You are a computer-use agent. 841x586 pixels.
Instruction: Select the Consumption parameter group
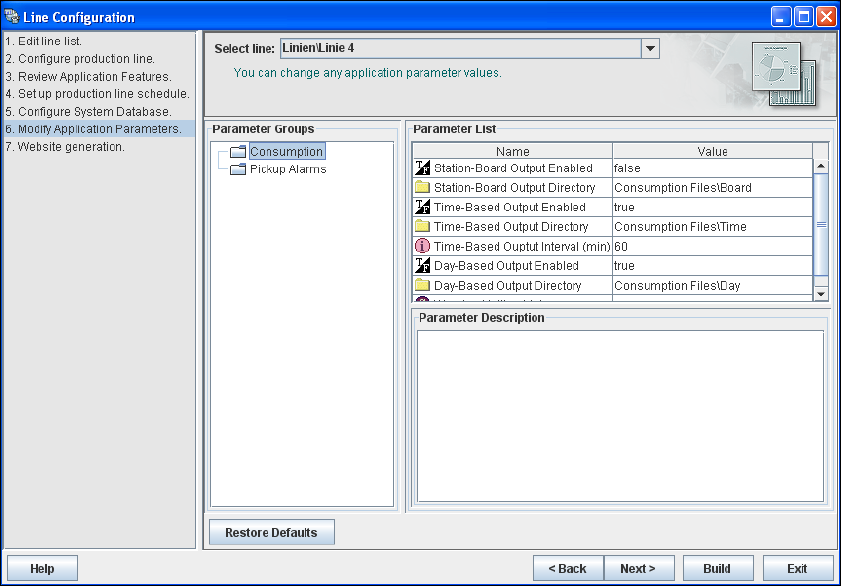[x=286, y=151]
